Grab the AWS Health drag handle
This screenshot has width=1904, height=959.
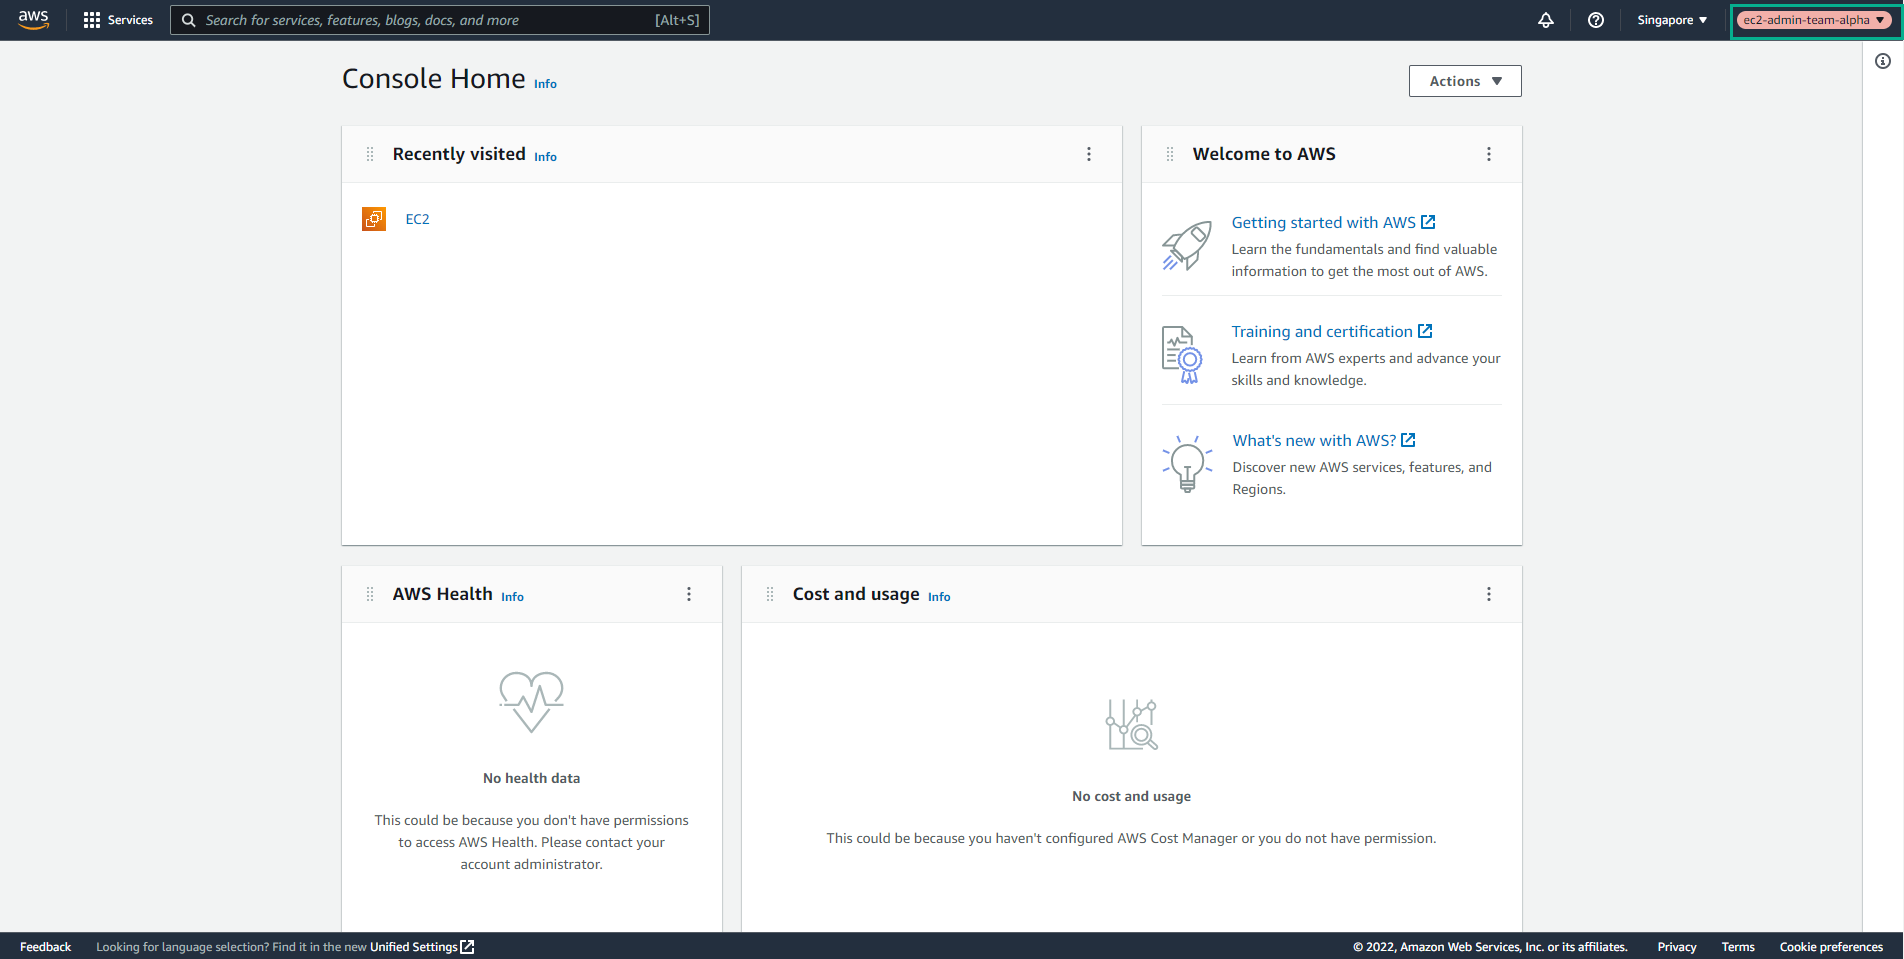tap(370, 594)
